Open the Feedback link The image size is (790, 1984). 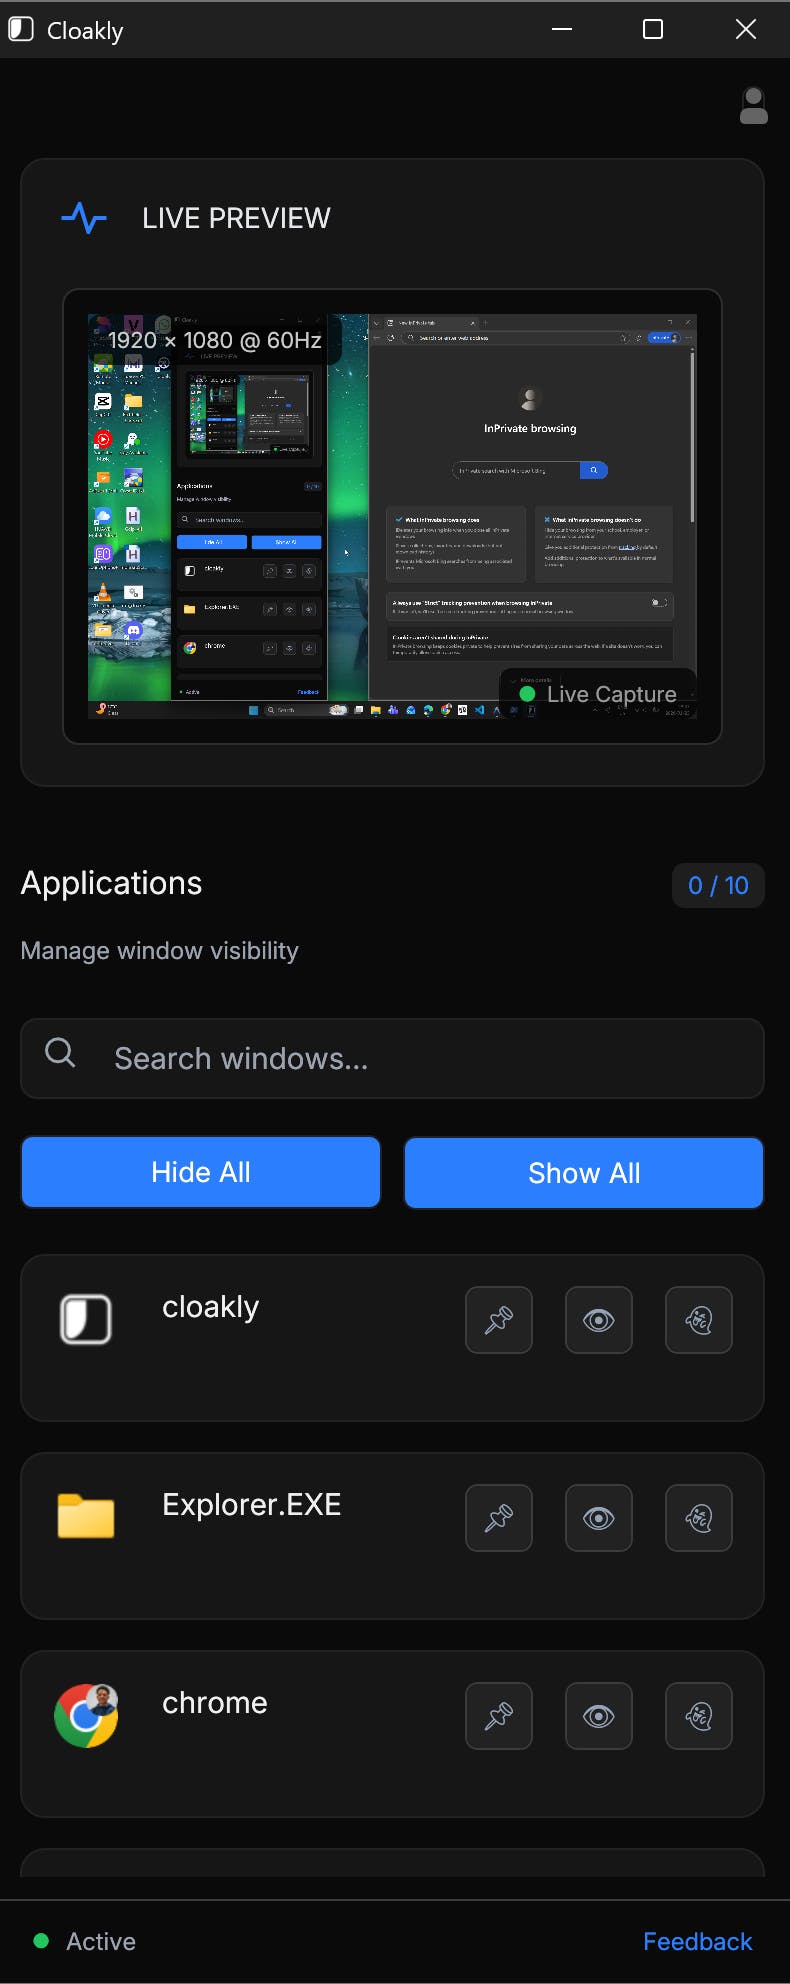[x=697, y=1941]
